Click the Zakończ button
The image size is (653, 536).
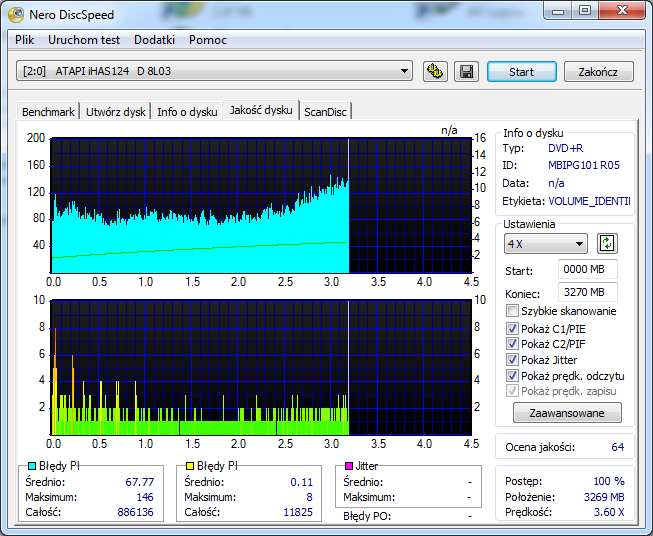coord(598,72)
